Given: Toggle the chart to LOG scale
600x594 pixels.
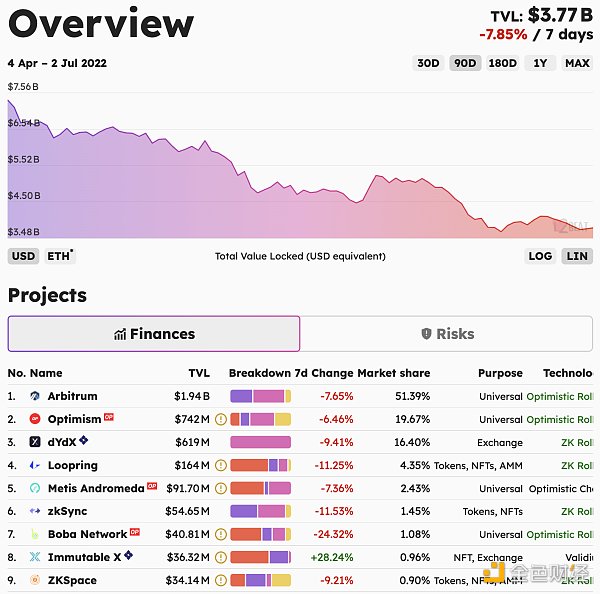Looking at the screenshot, I should [540, 256].
